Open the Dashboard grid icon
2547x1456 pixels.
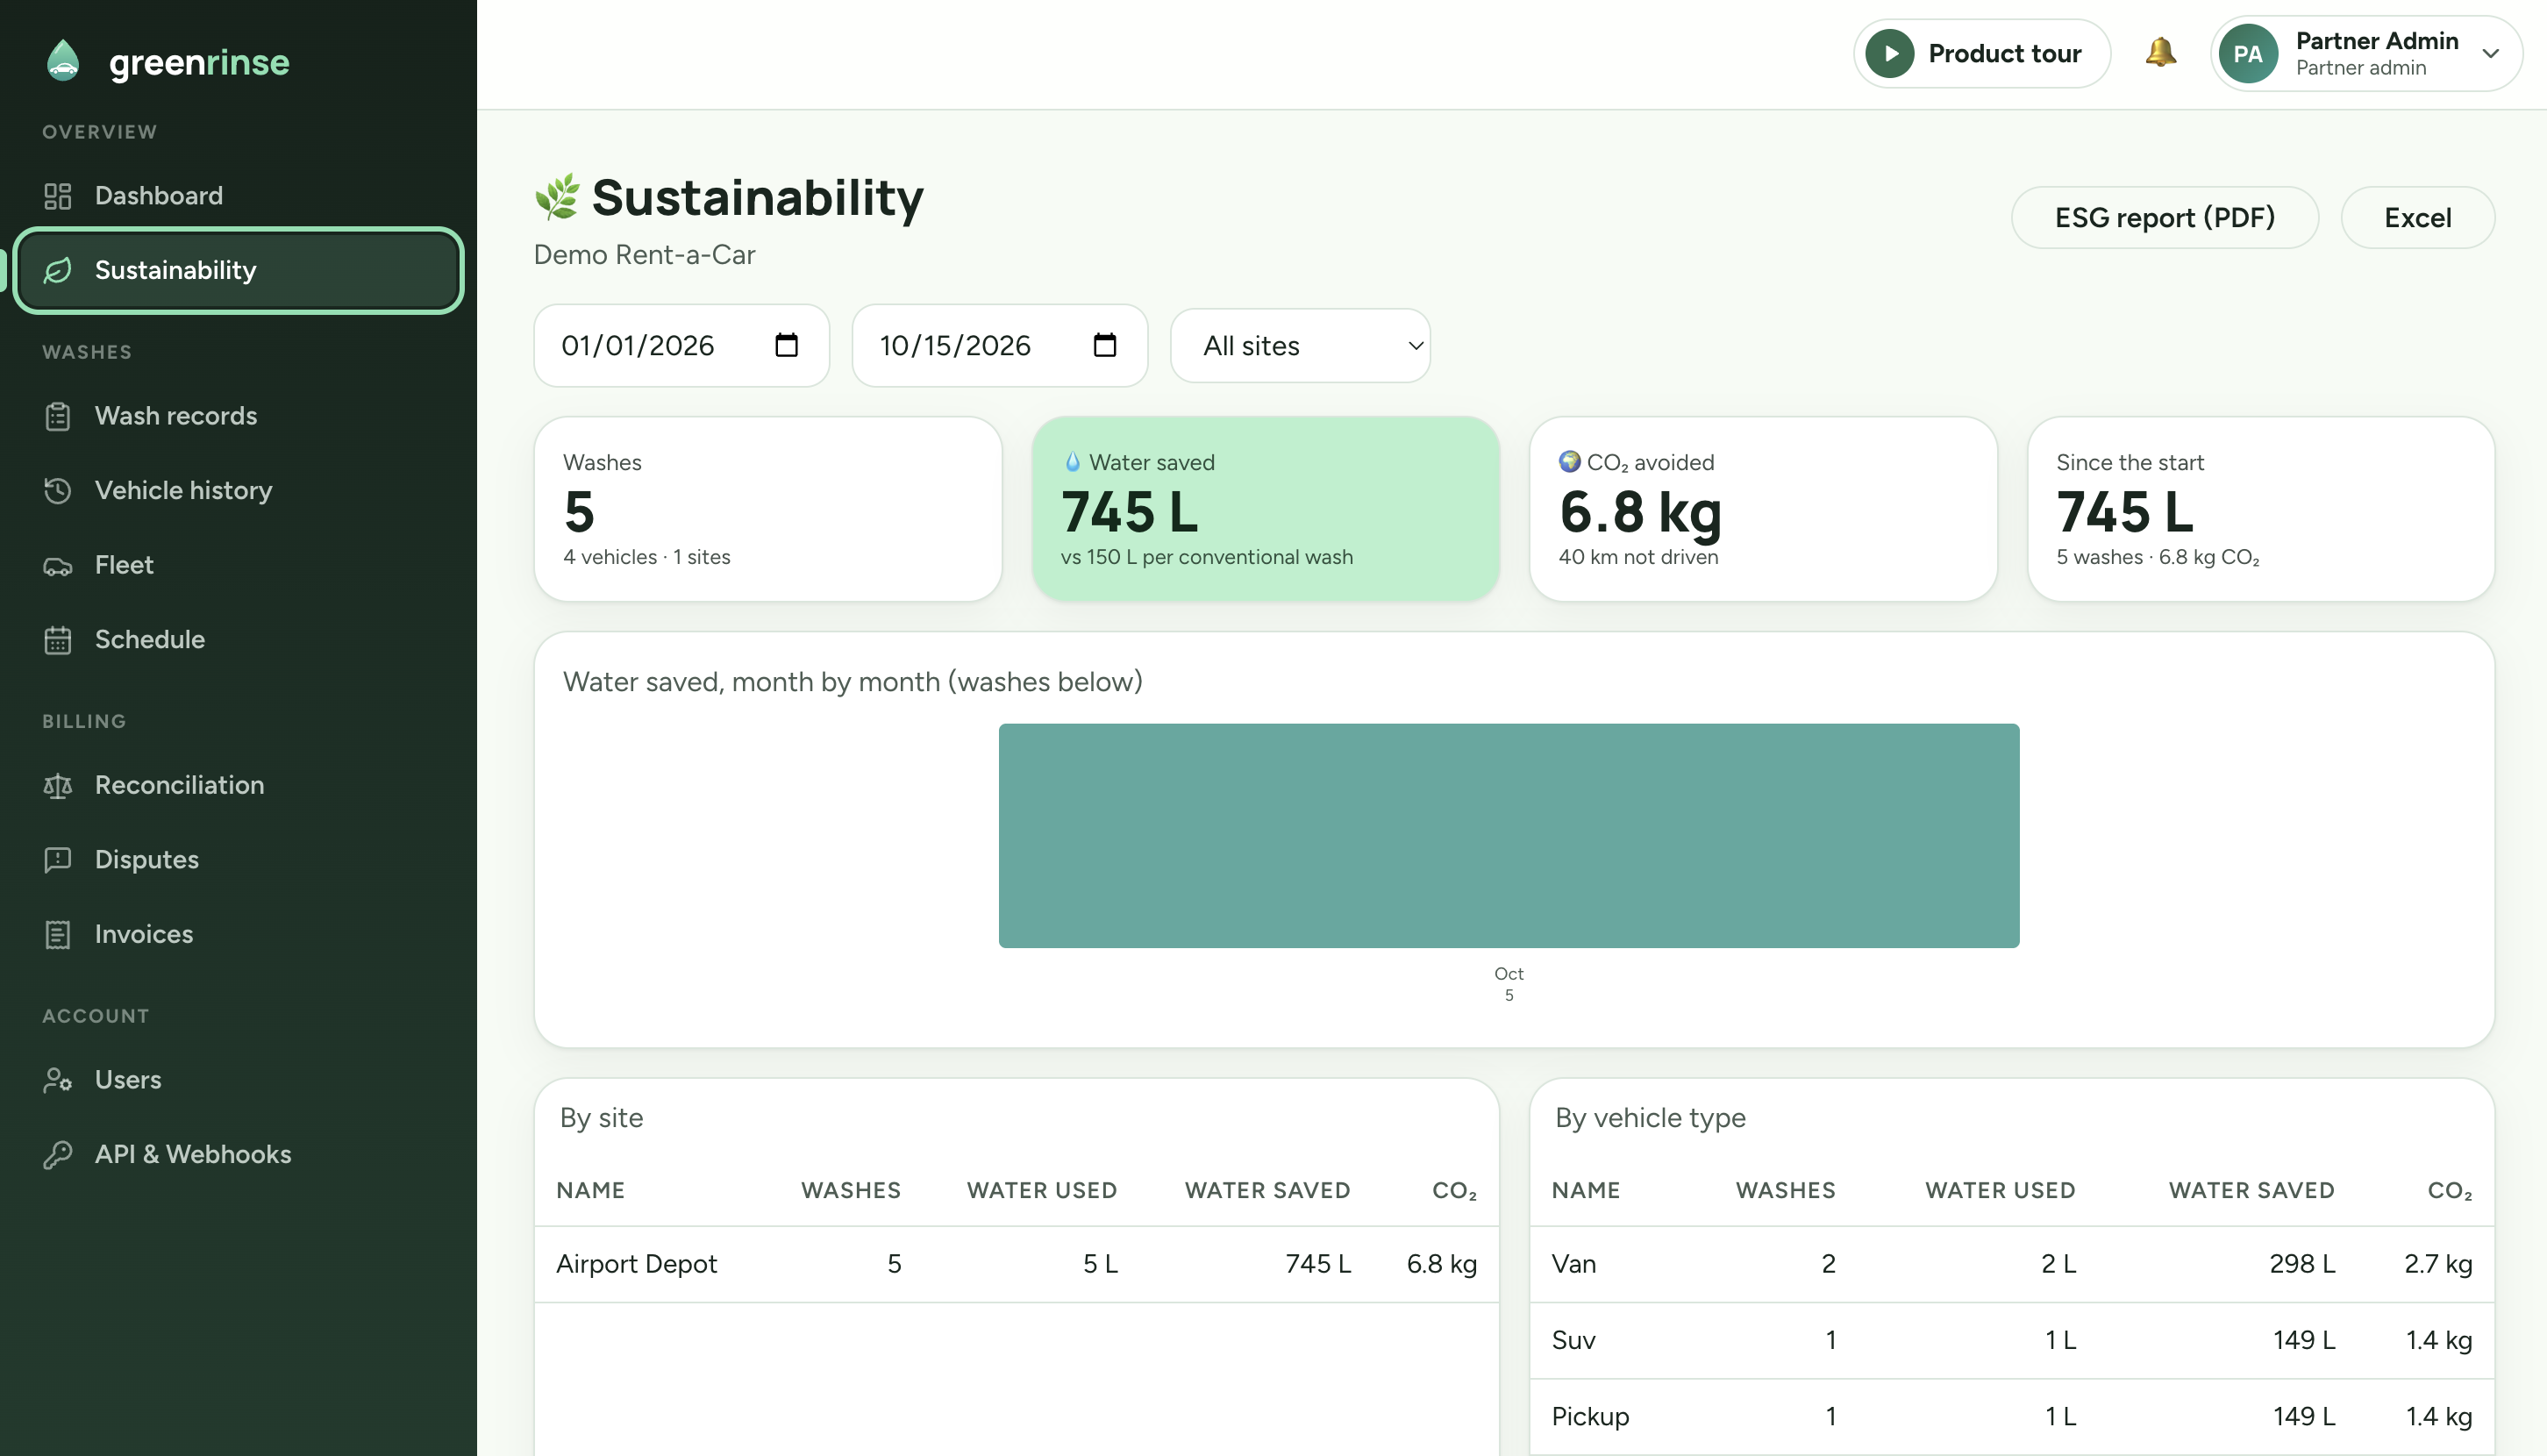coord(58,196)
